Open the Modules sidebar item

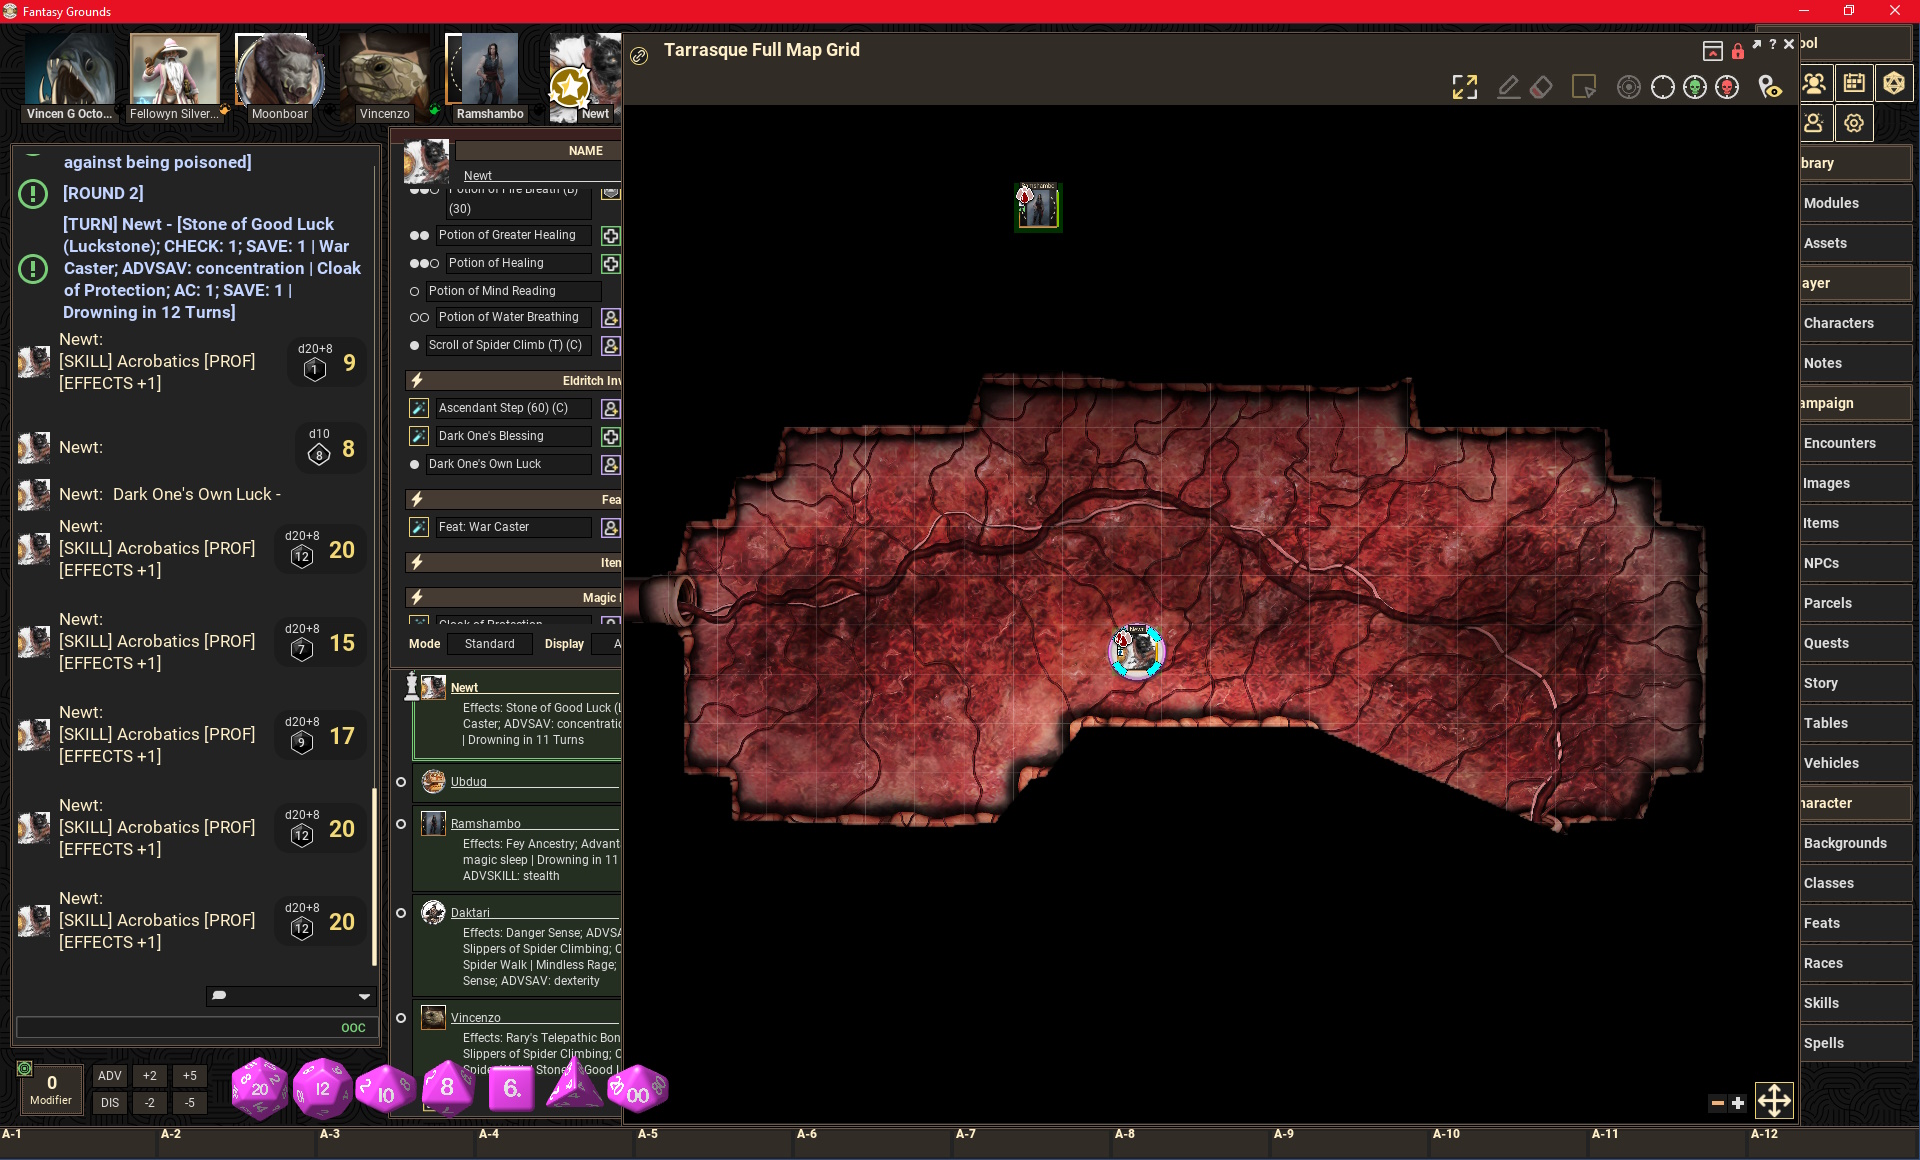click(x=1856, y=203)
